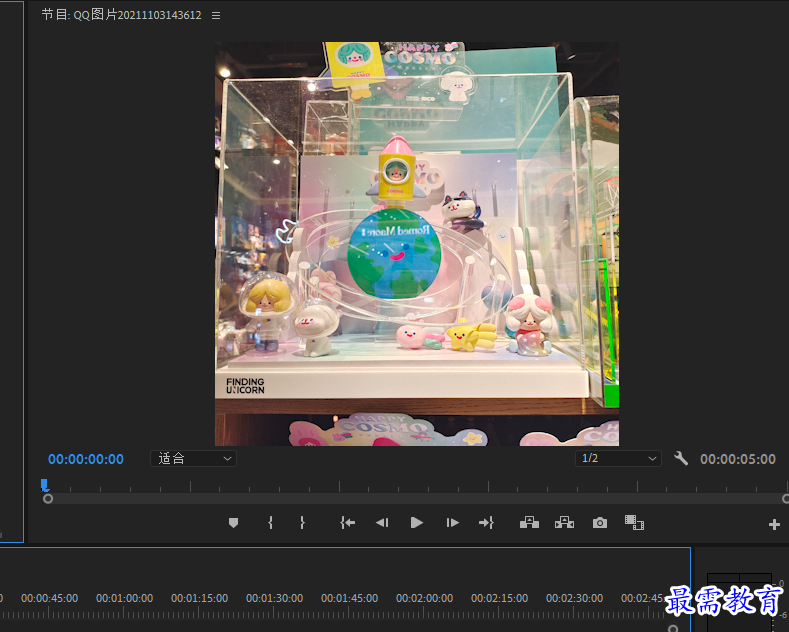Open the button editor plus icon
789x632 pixels.
[774, 525]
